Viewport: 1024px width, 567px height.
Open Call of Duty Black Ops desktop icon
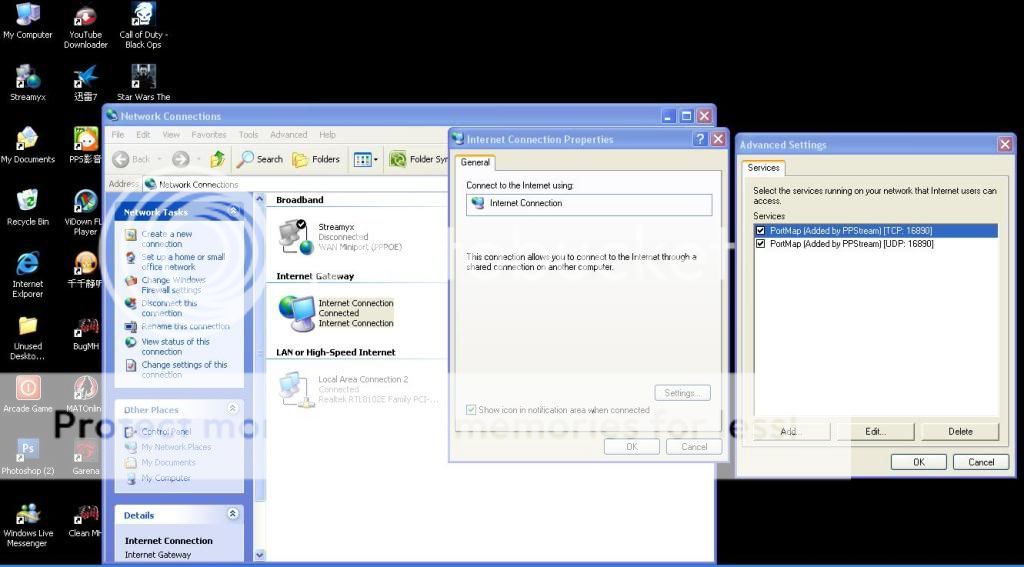(x=143, y=15)
